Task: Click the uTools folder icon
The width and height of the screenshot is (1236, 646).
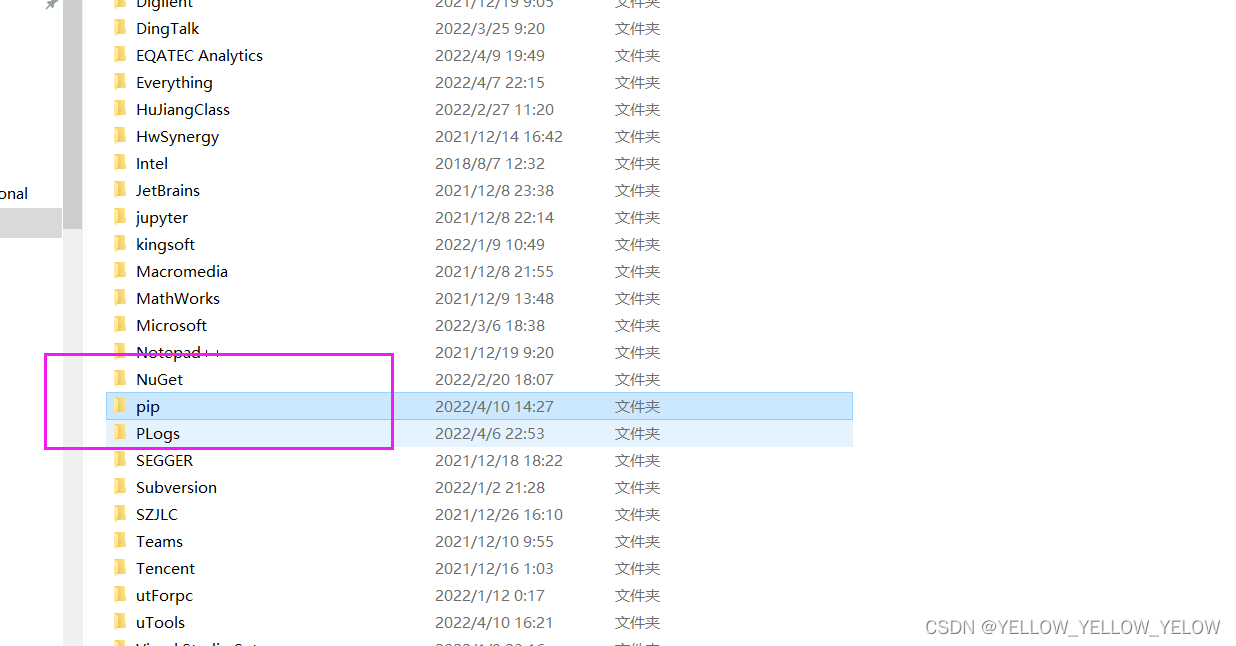Action: click(x=120, y=622)
